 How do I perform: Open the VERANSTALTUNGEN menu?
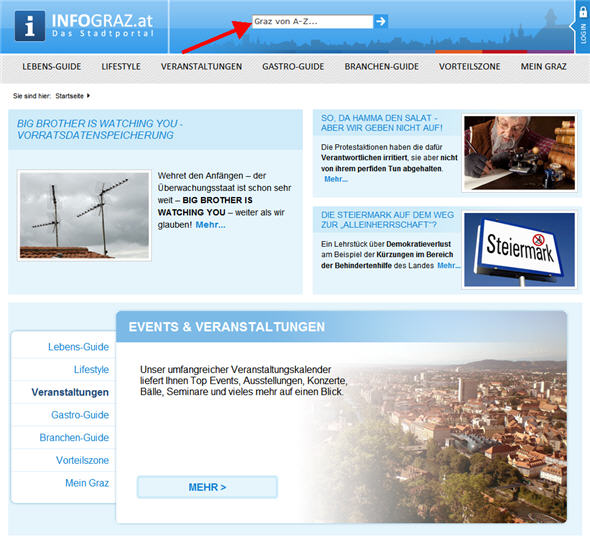point(201,67)
